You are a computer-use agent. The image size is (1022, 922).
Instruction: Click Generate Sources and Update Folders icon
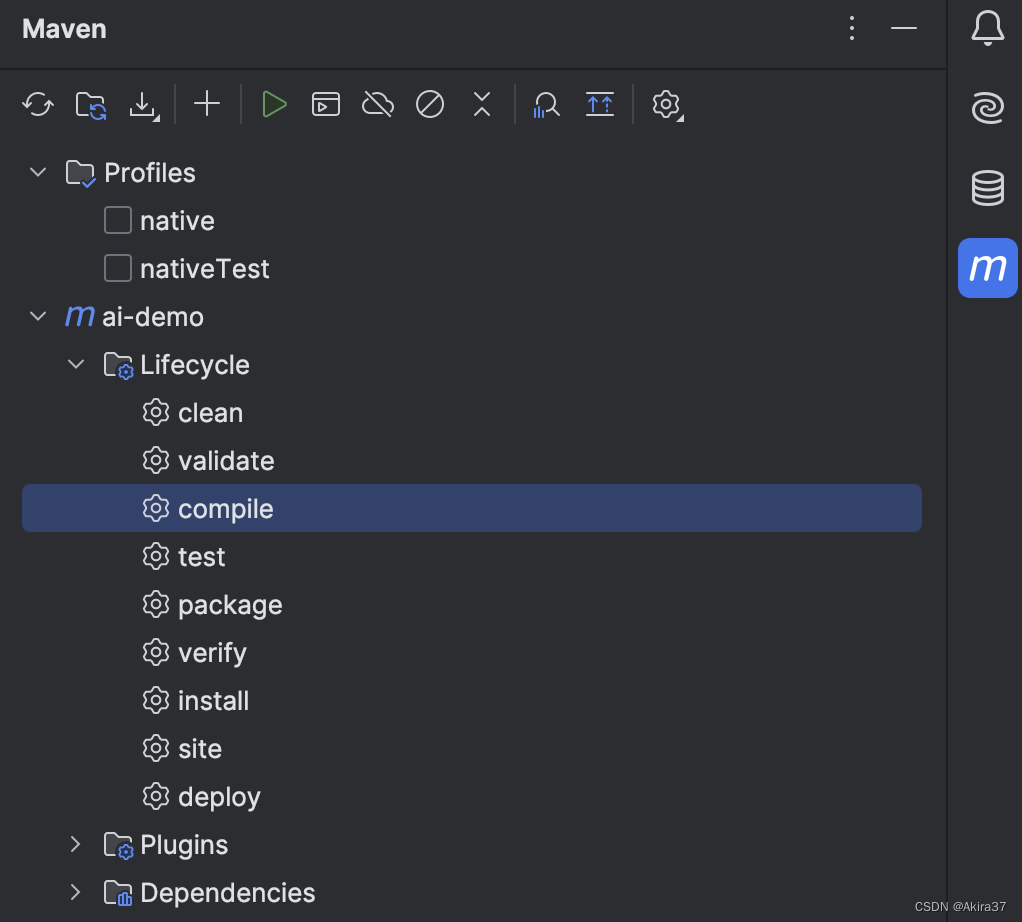point(91,104)
